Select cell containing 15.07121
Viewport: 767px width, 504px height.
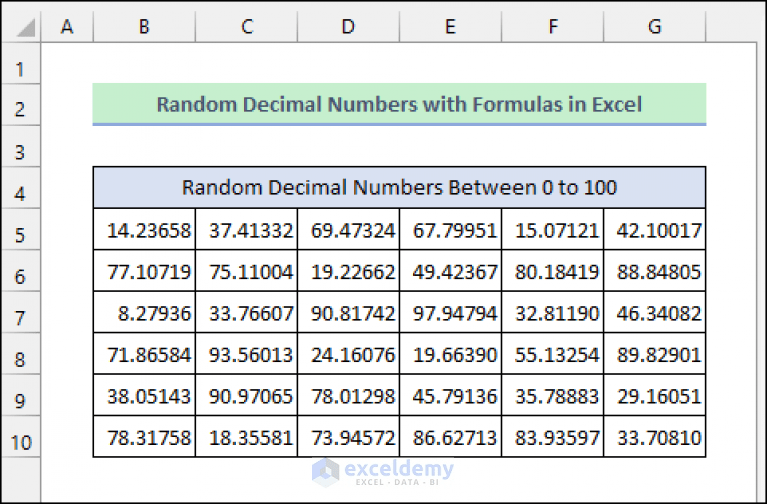tap(553, 229)
